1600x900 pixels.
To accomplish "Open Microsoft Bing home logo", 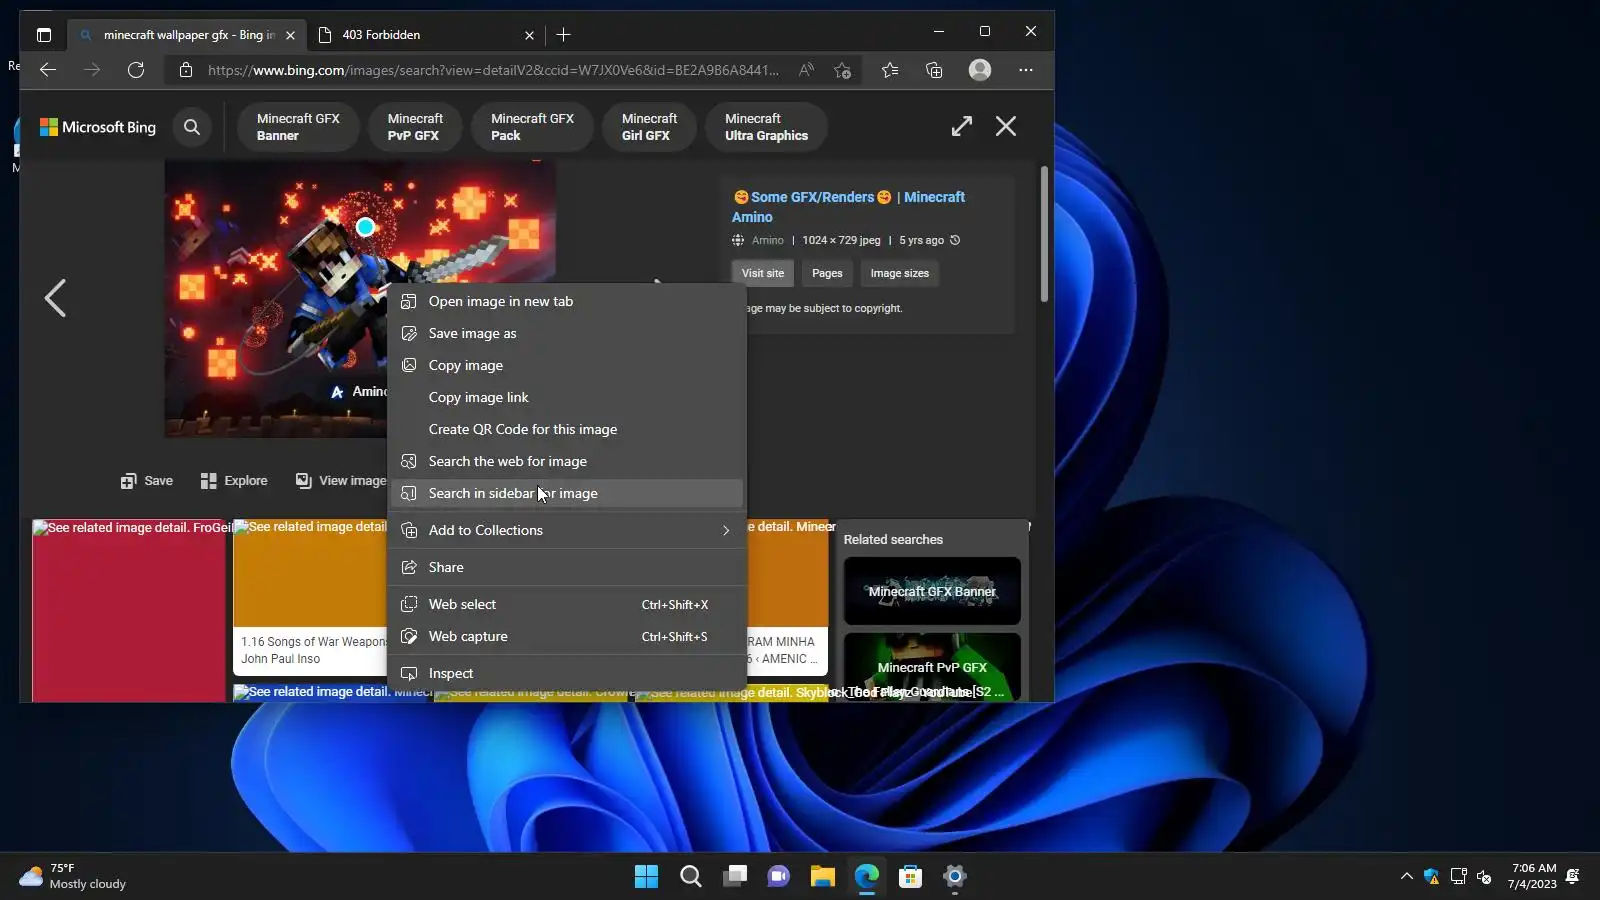I will point(98,127).
